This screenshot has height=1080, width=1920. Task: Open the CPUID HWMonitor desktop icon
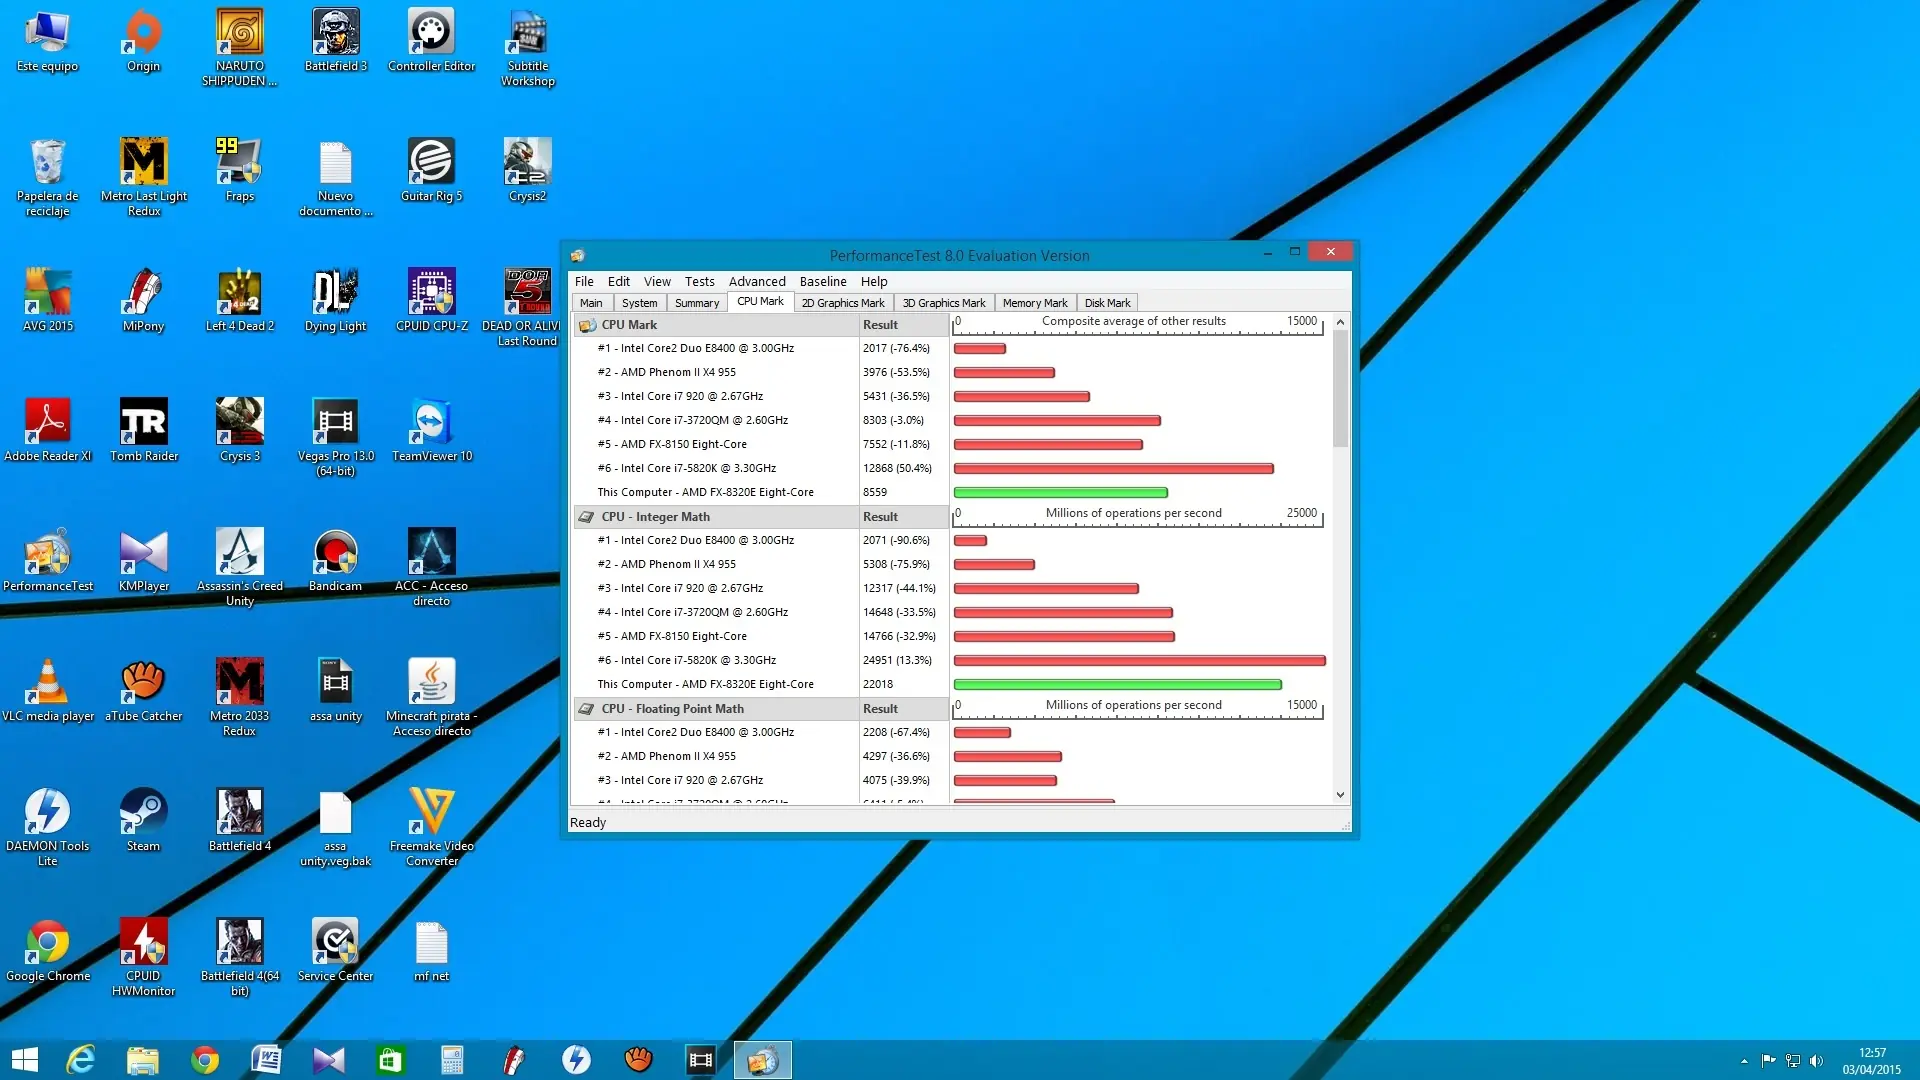click(143, 958)
